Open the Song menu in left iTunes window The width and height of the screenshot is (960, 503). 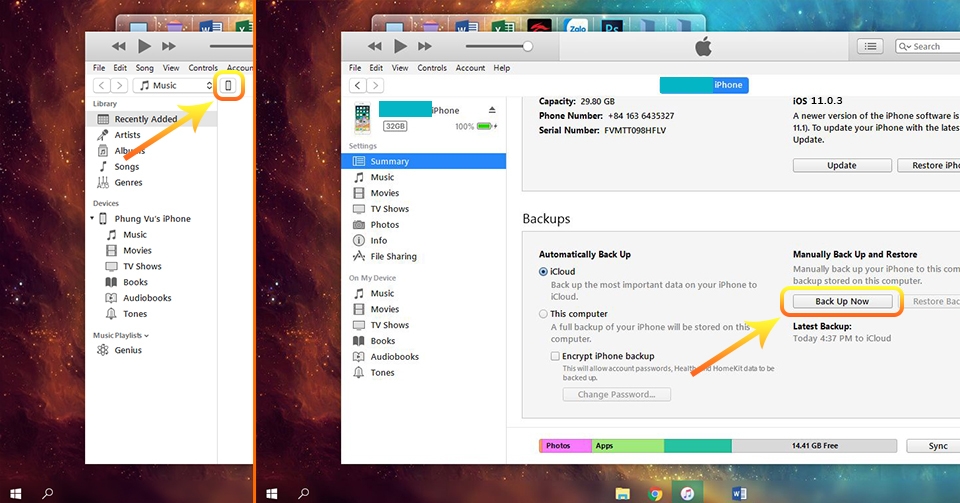[144, 68]
